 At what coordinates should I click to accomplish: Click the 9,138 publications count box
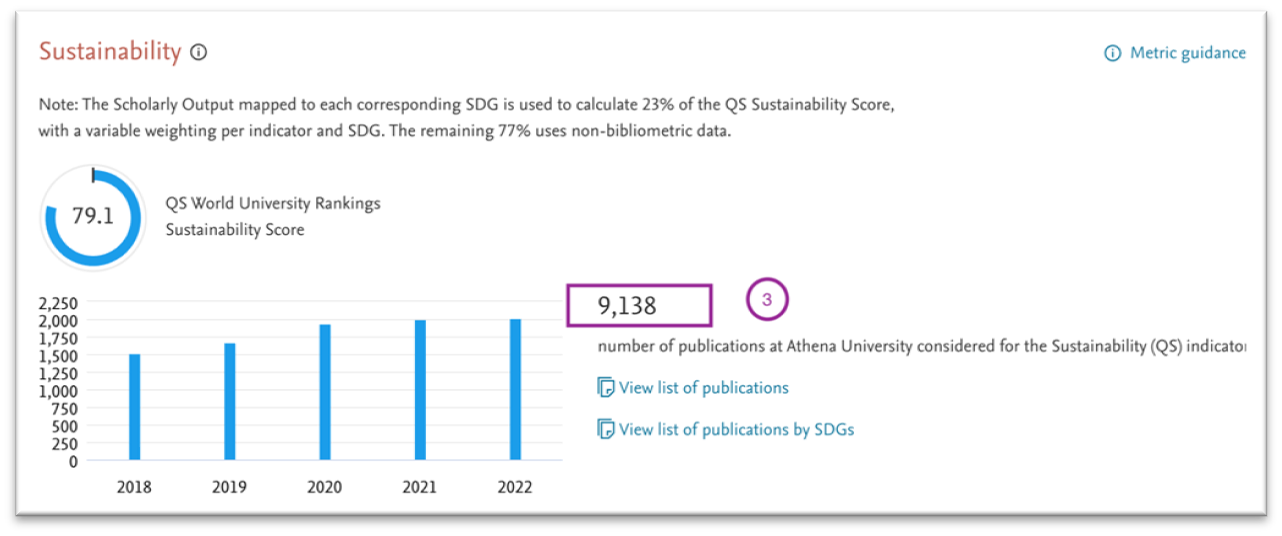(640, 305)
